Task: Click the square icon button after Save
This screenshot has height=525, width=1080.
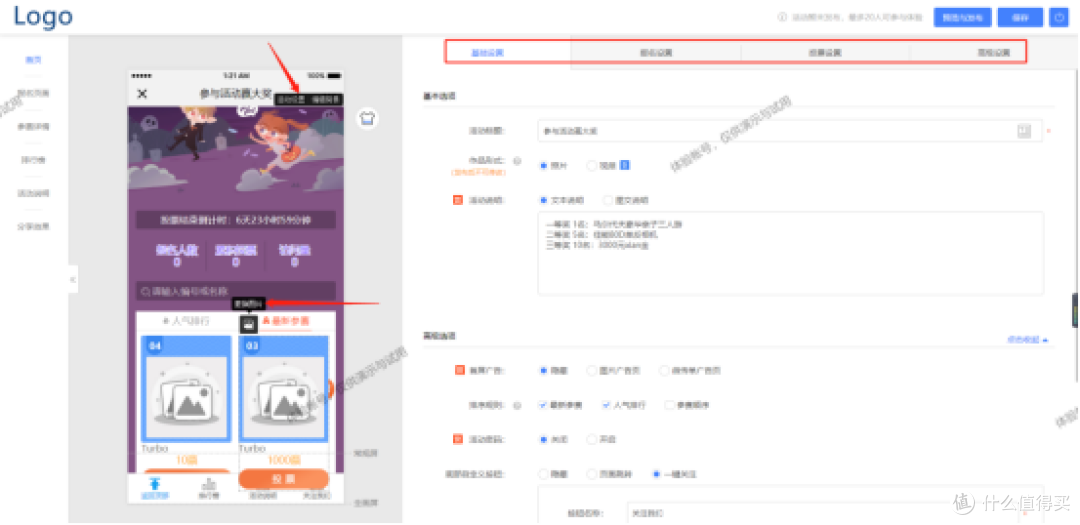Action: coord(1058,18)
